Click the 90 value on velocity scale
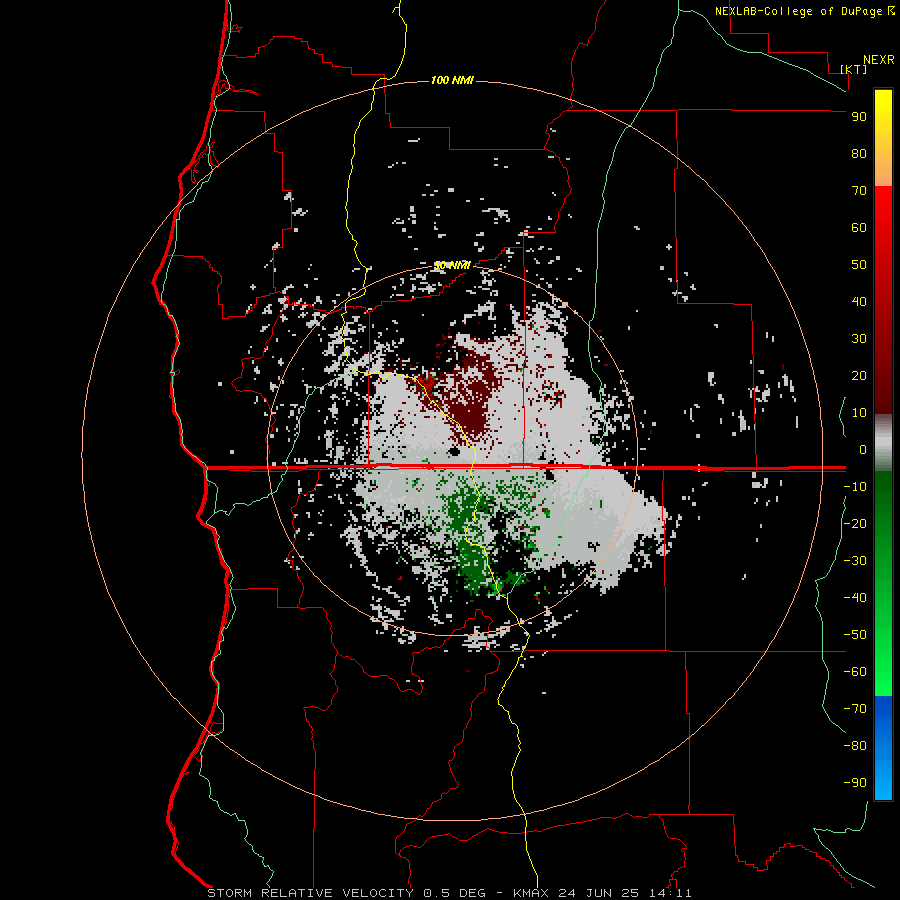 [x=859, y=117]
